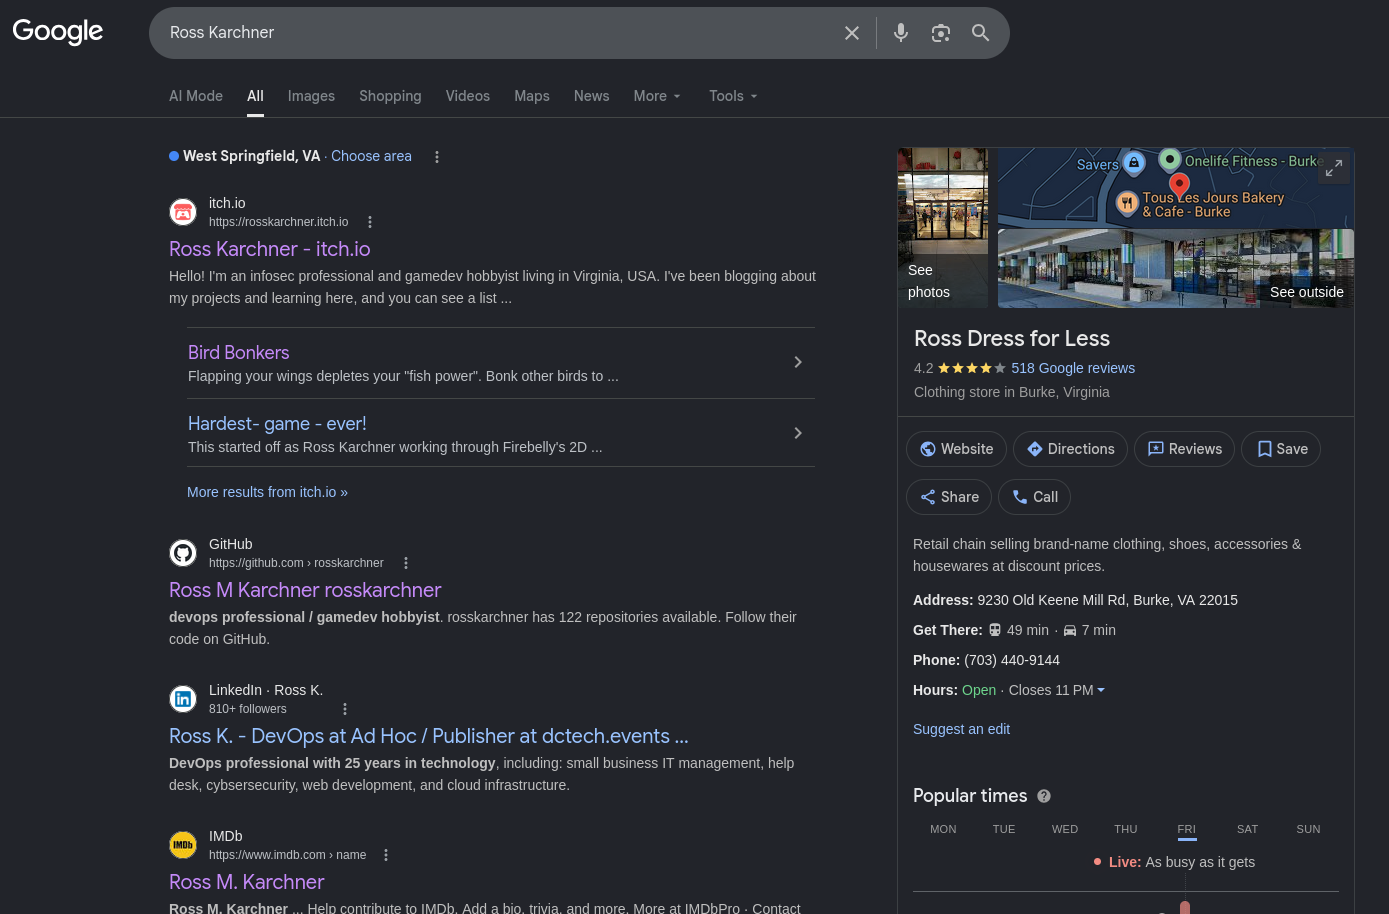Click the Choose area link
Screen dimensions: 1389x914
coord(371,156)
